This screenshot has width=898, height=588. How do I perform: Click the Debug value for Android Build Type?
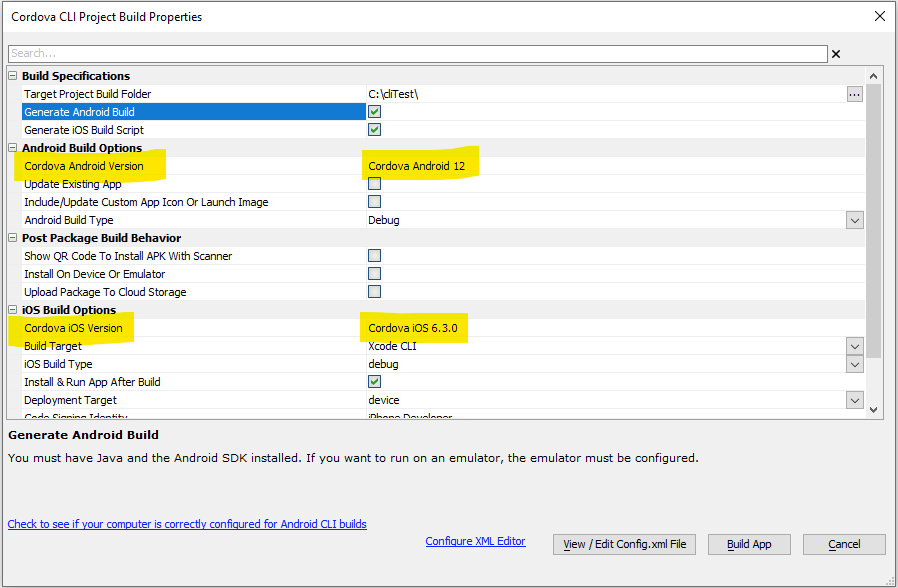pyautogui.click(x=384, y=220)
